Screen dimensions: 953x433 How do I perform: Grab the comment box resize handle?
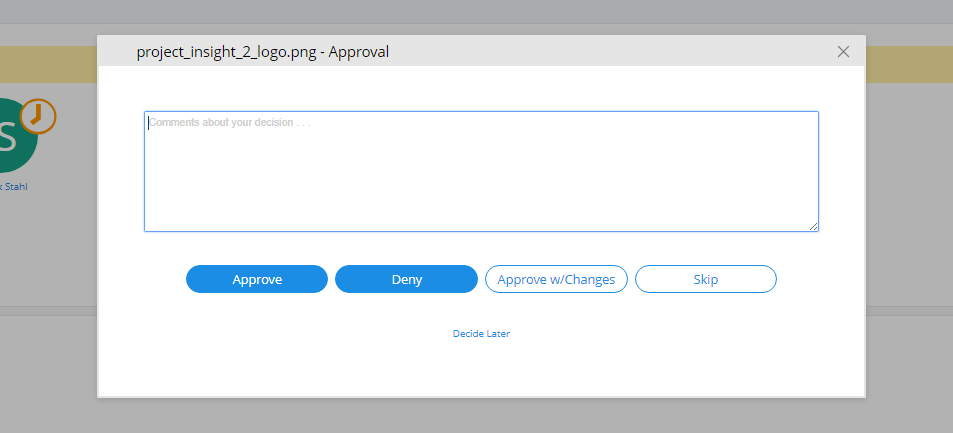814,227
